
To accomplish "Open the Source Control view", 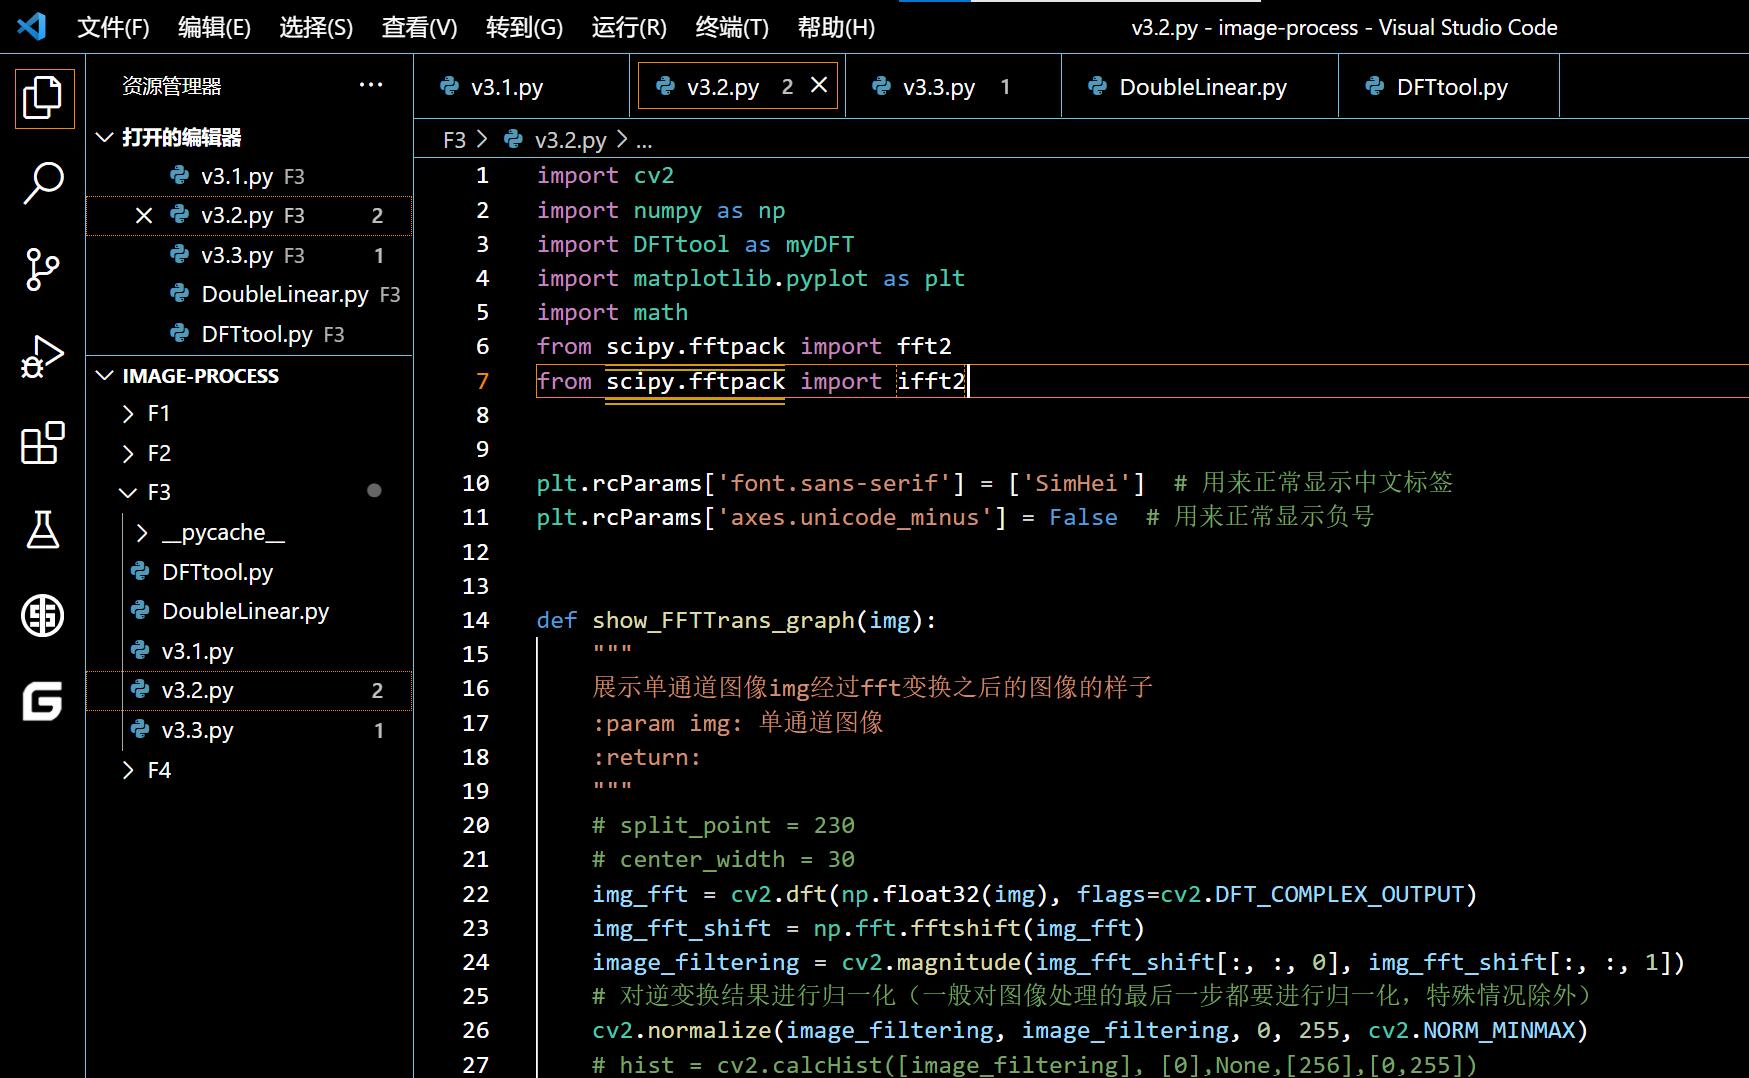I will click(x=43, y=269).
